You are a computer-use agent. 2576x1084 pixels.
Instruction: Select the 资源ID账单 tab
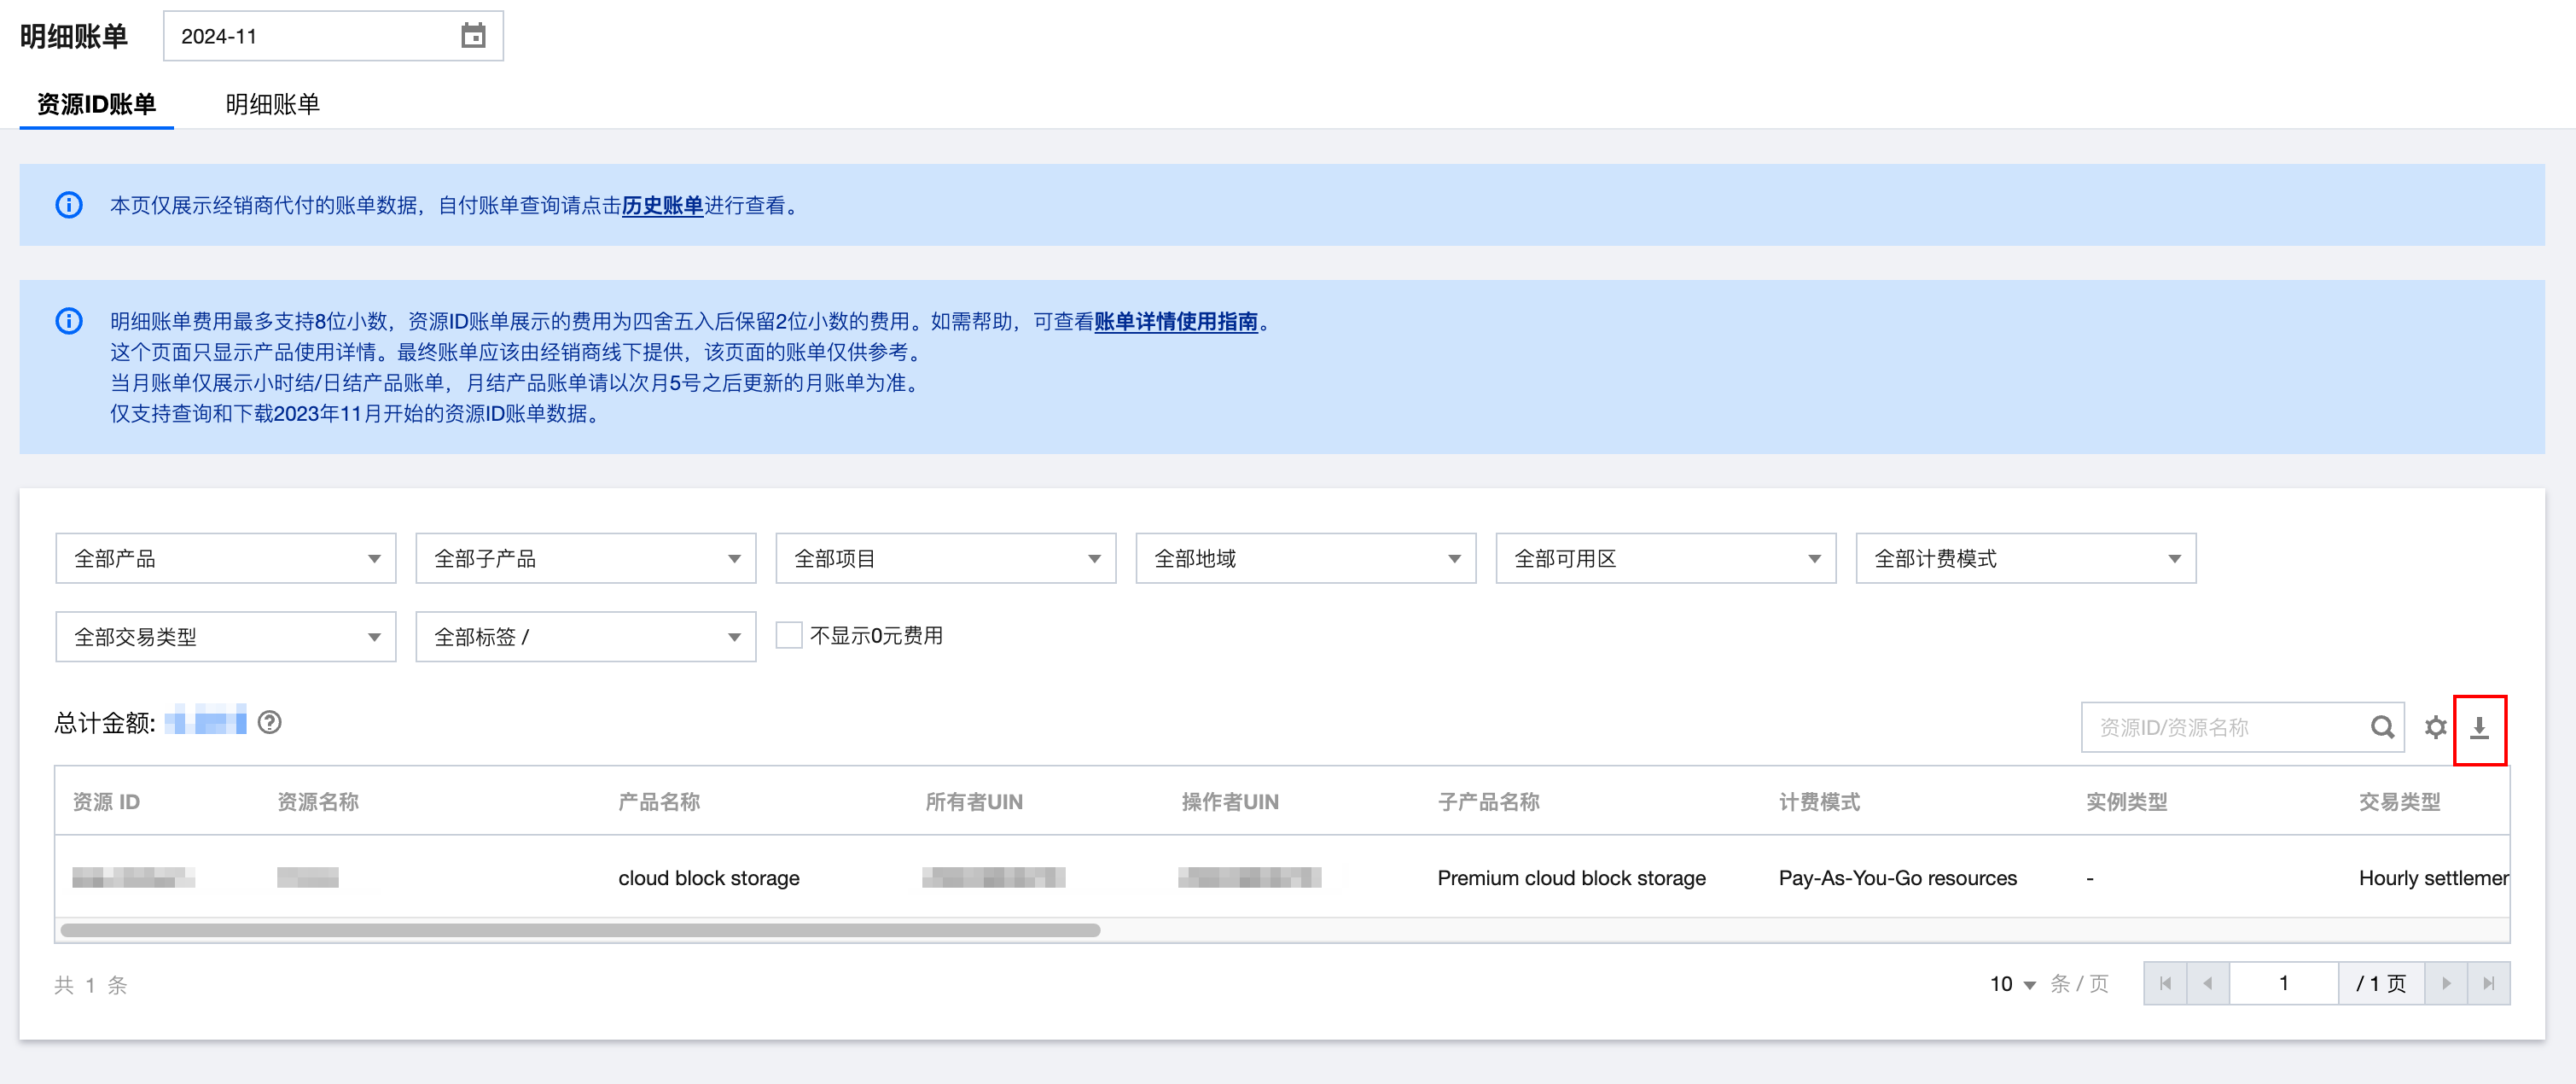pos(96,104)
